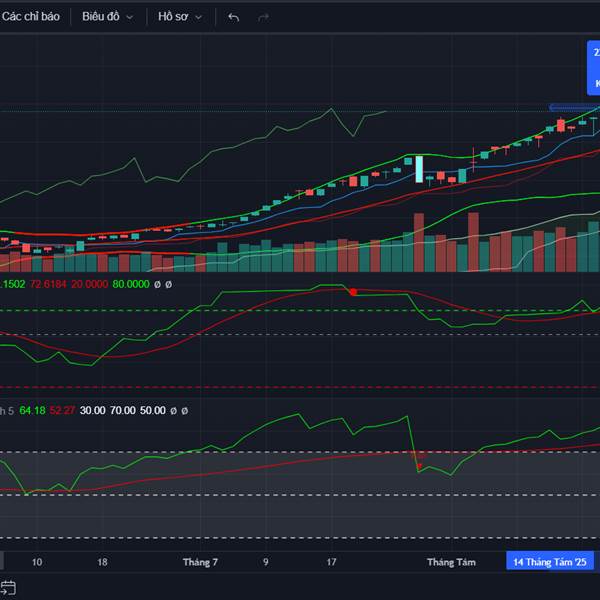Expand the Hồ sơ dropdown
The width and height of the screenshot is (600, 600).
coord(180,17)
